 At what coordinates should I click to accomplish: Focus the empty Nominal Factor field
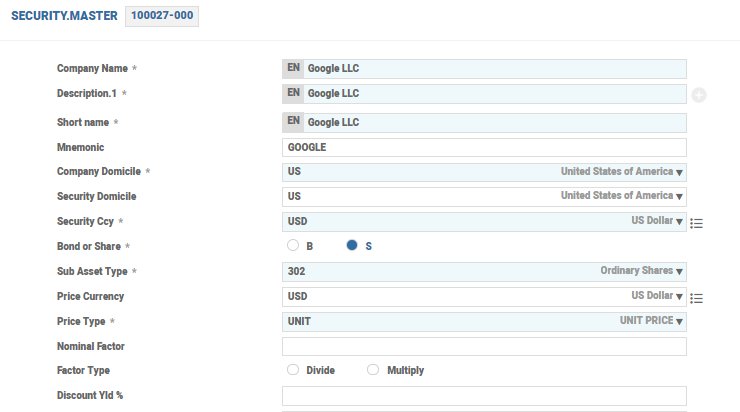484,347
